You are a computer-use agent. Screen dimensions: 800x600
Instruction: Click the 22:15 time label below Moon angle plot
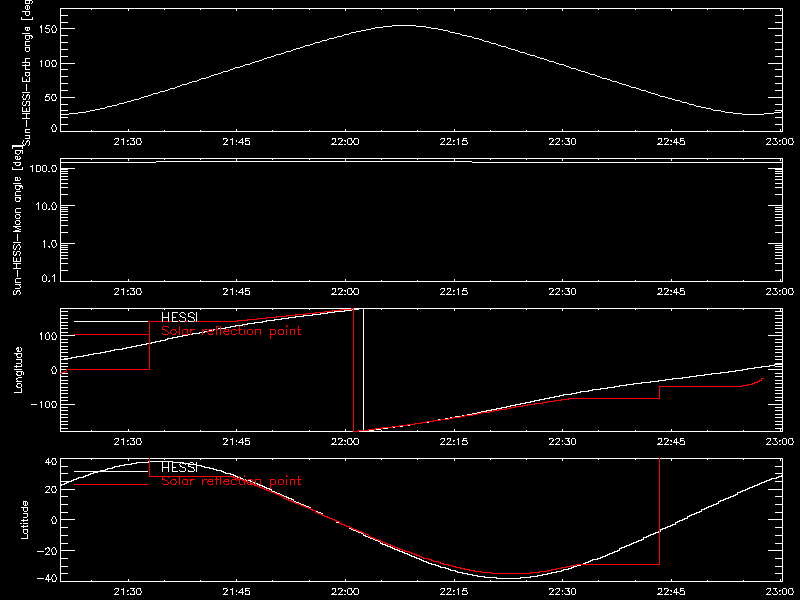(454, 292)
